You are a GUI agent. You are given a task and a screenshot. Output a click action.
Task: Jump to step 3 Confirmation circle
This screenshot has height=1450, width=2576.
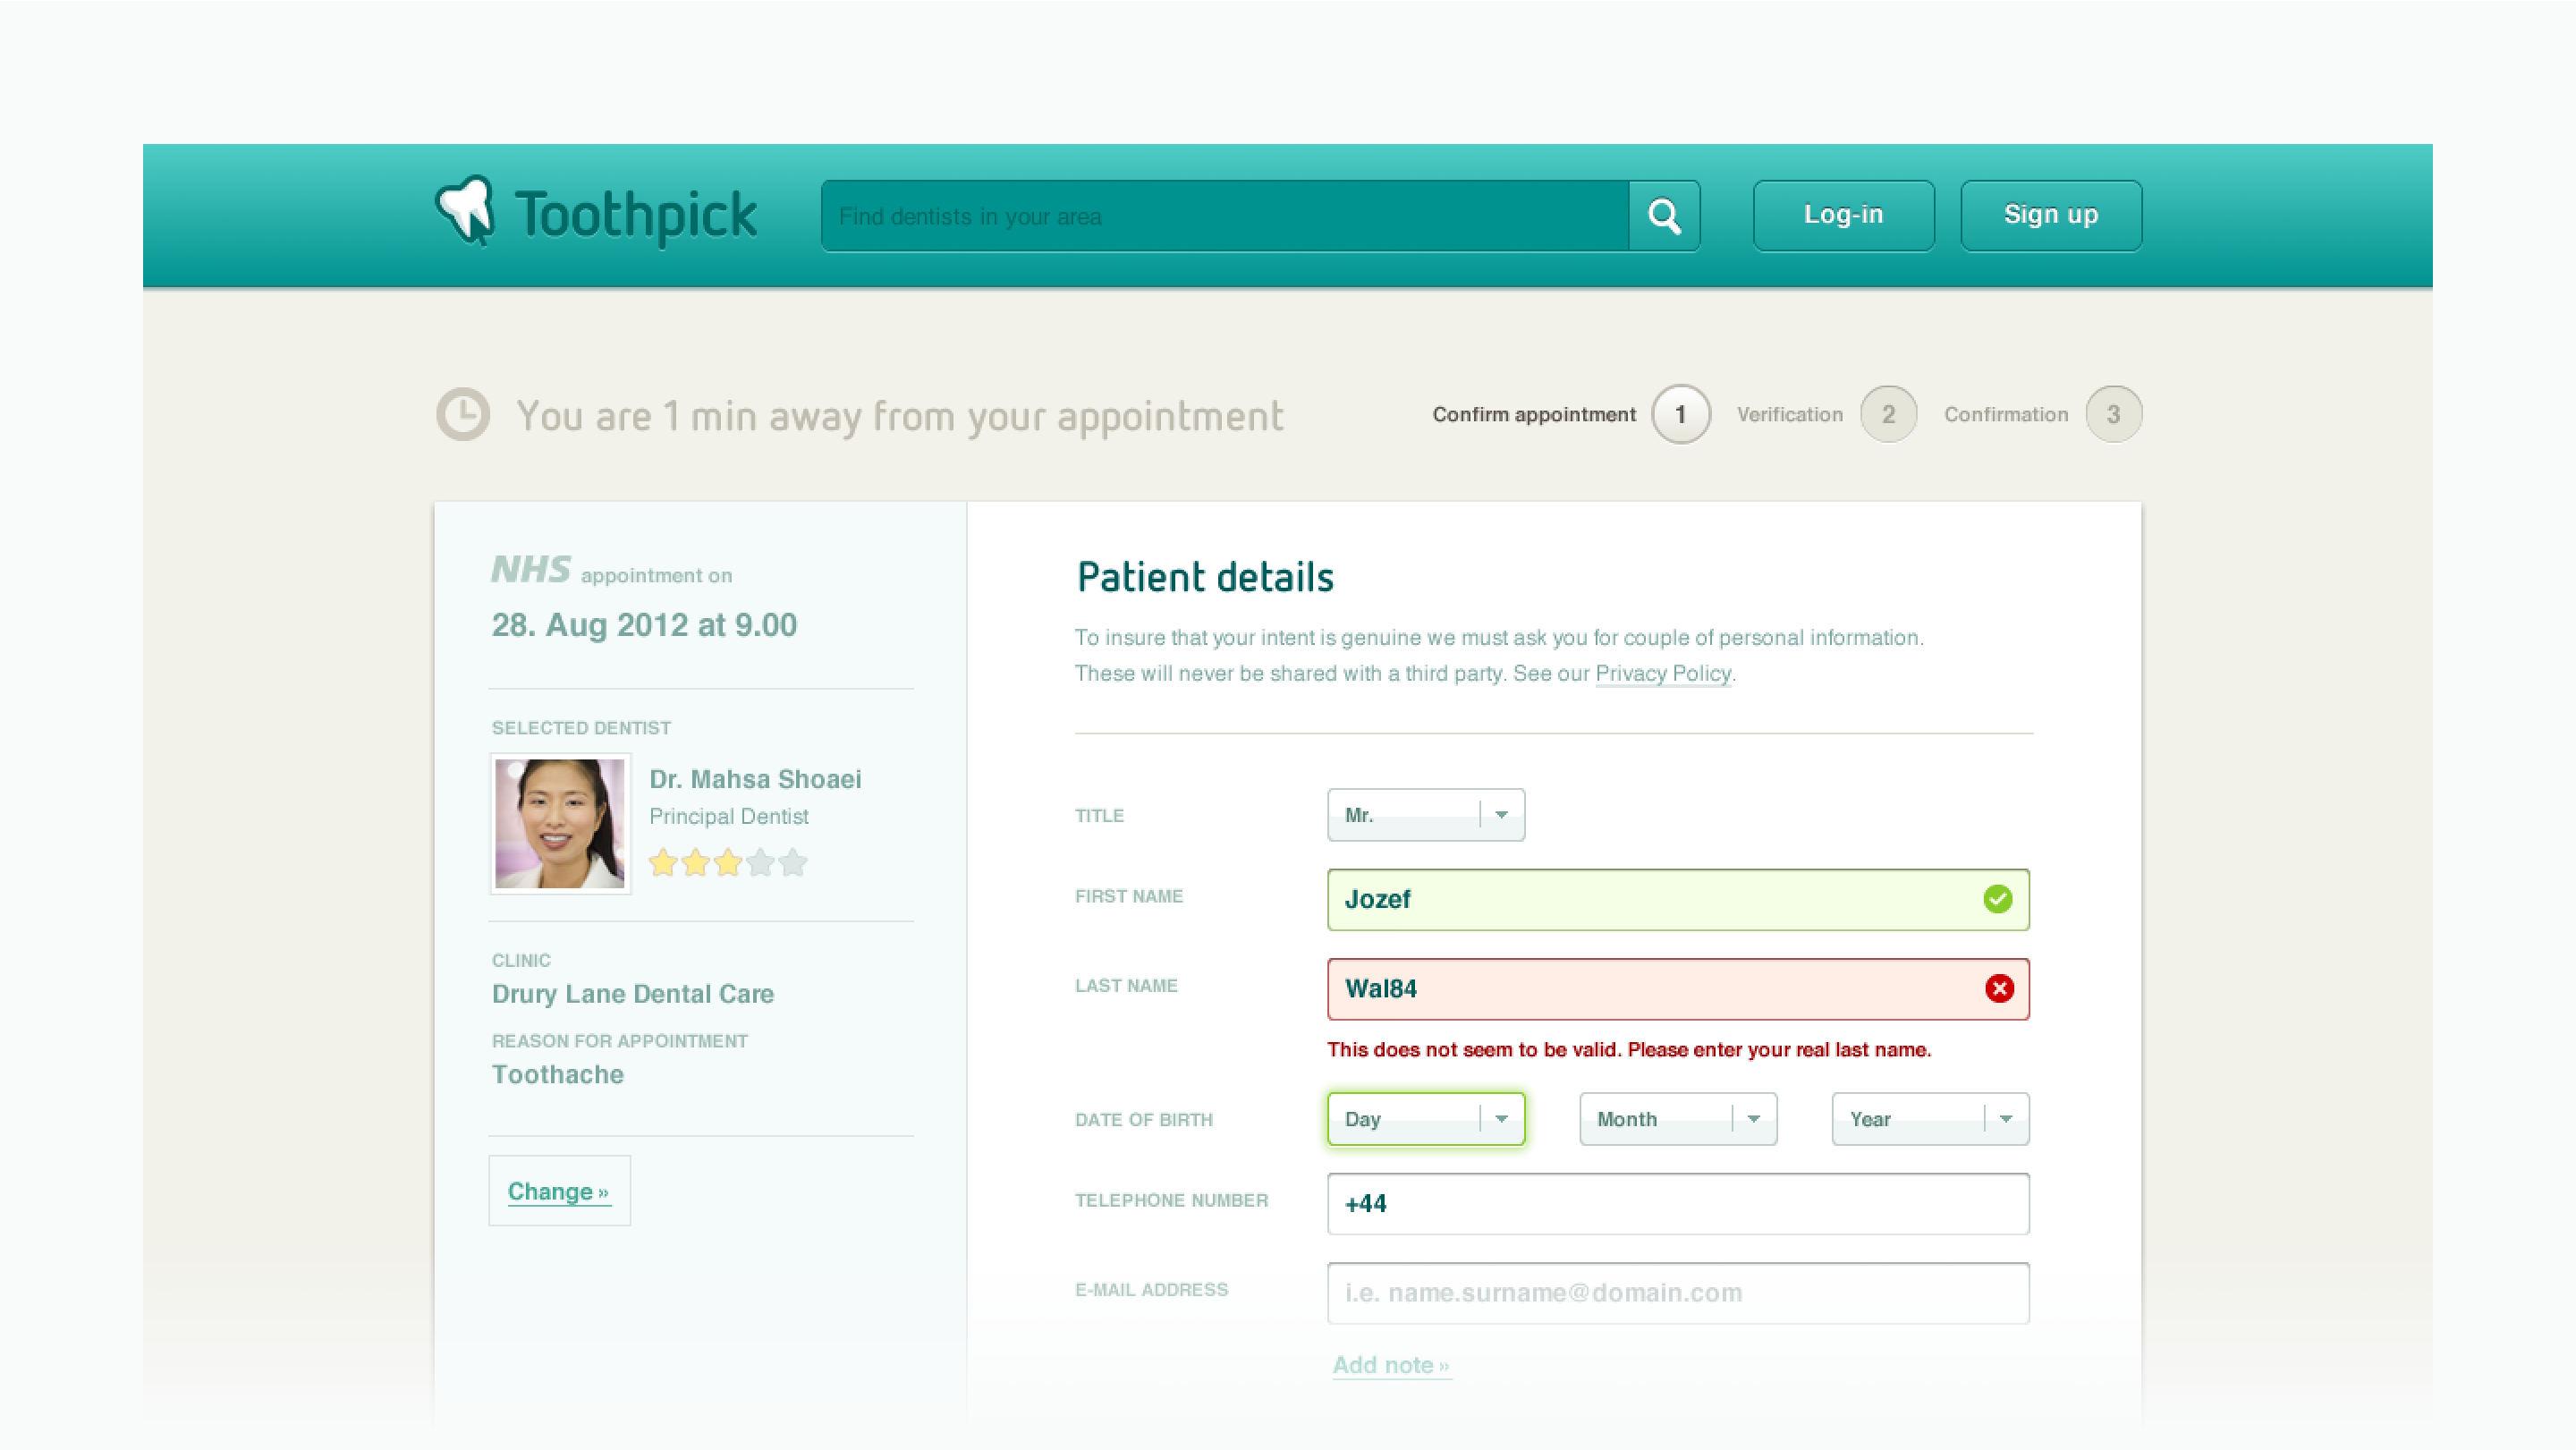click(x=2113, y=414)
